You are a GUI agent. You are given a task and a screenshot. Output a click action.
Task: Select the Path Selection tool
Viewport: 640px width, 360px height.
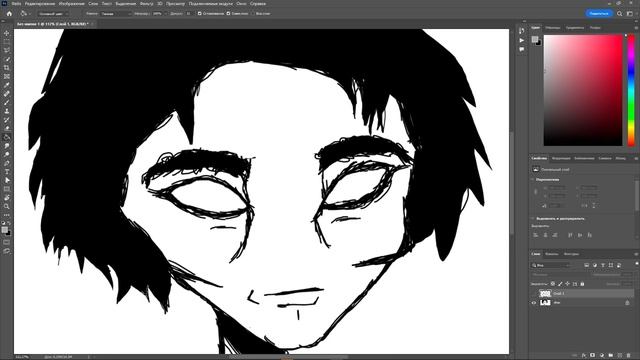7,180
